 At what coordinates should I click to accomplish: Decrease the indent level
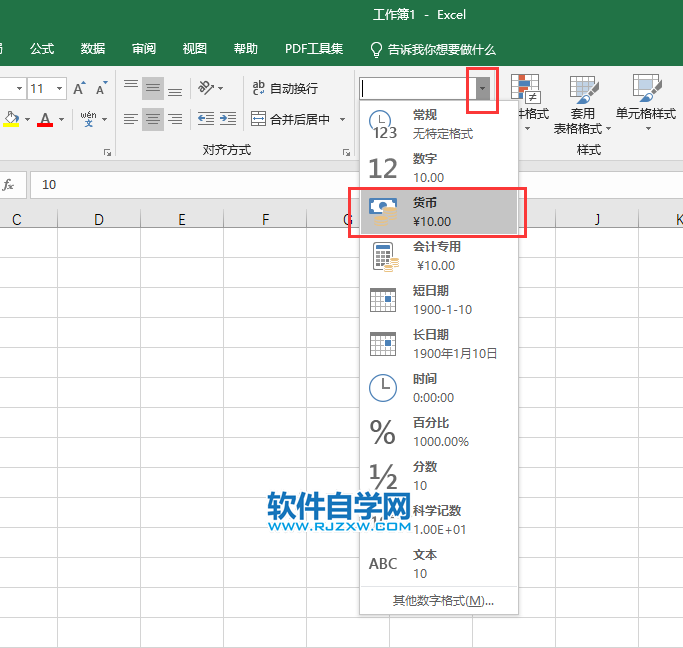(x=205, y=119)
